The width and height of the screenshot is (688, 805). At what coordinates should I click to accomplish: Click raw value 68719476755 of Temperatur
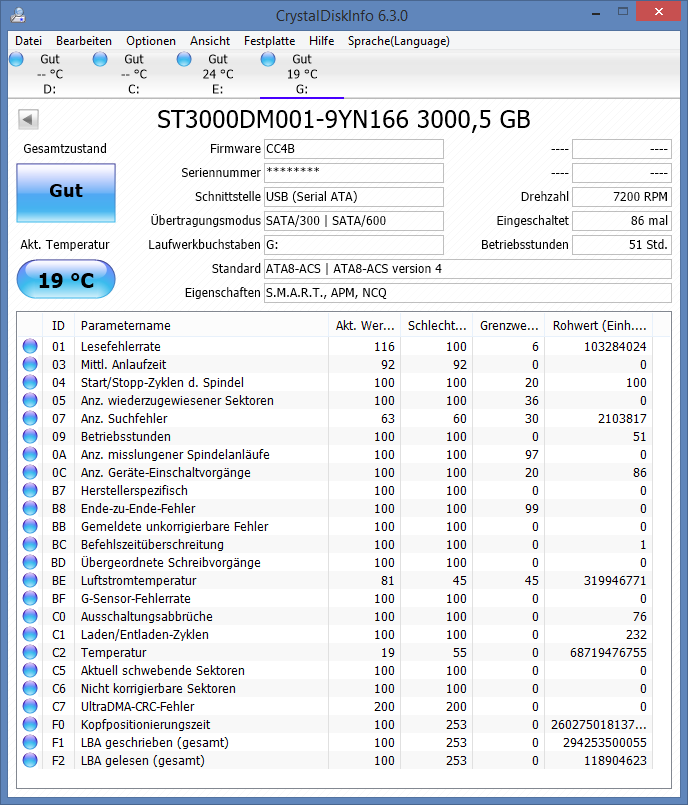pyautogui.click(x=608, y=653)
